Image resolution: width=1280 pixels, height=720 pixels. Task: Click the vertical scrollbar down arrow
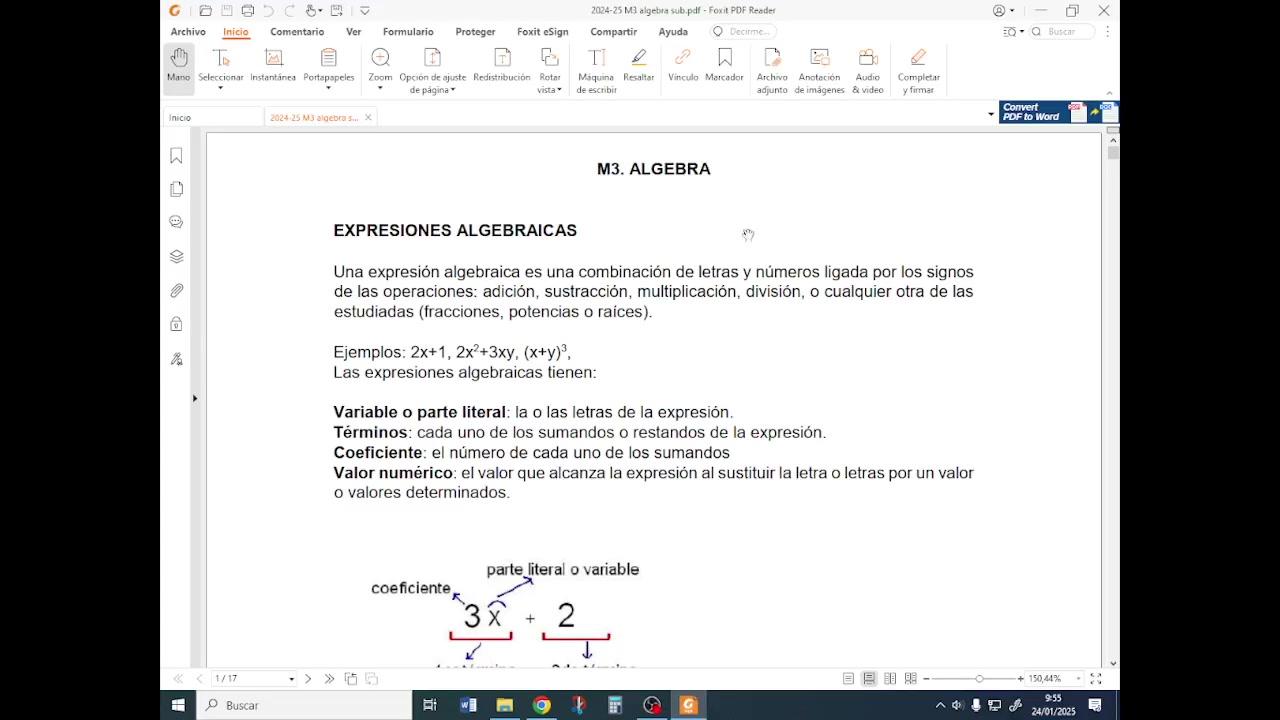(1113, 662)
